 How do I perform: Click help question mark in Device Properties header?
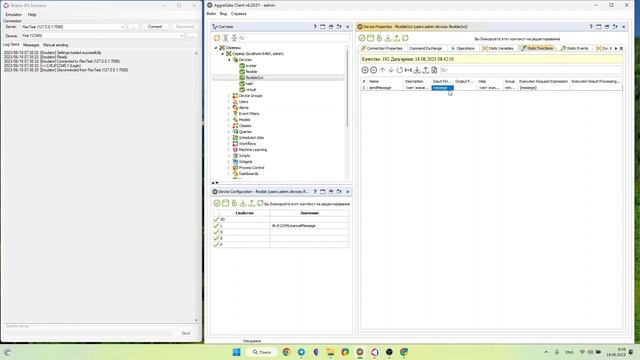[591, 27]
